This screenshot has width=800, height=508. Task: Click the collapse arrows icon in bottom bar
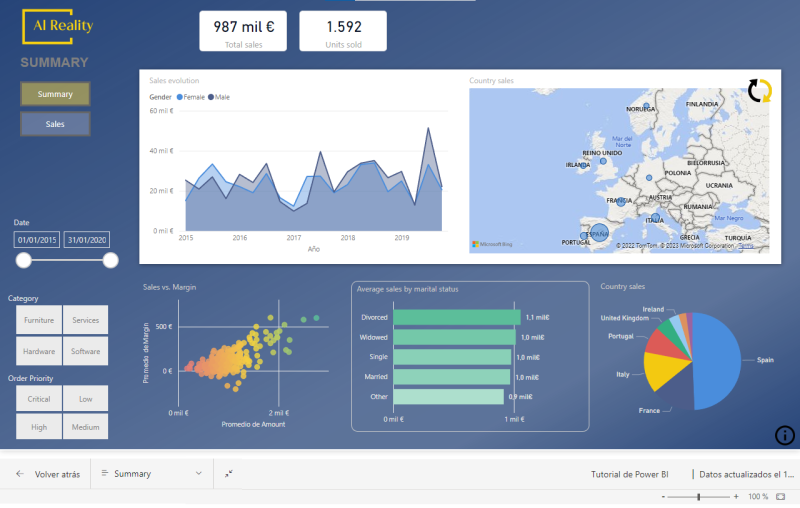229,474
